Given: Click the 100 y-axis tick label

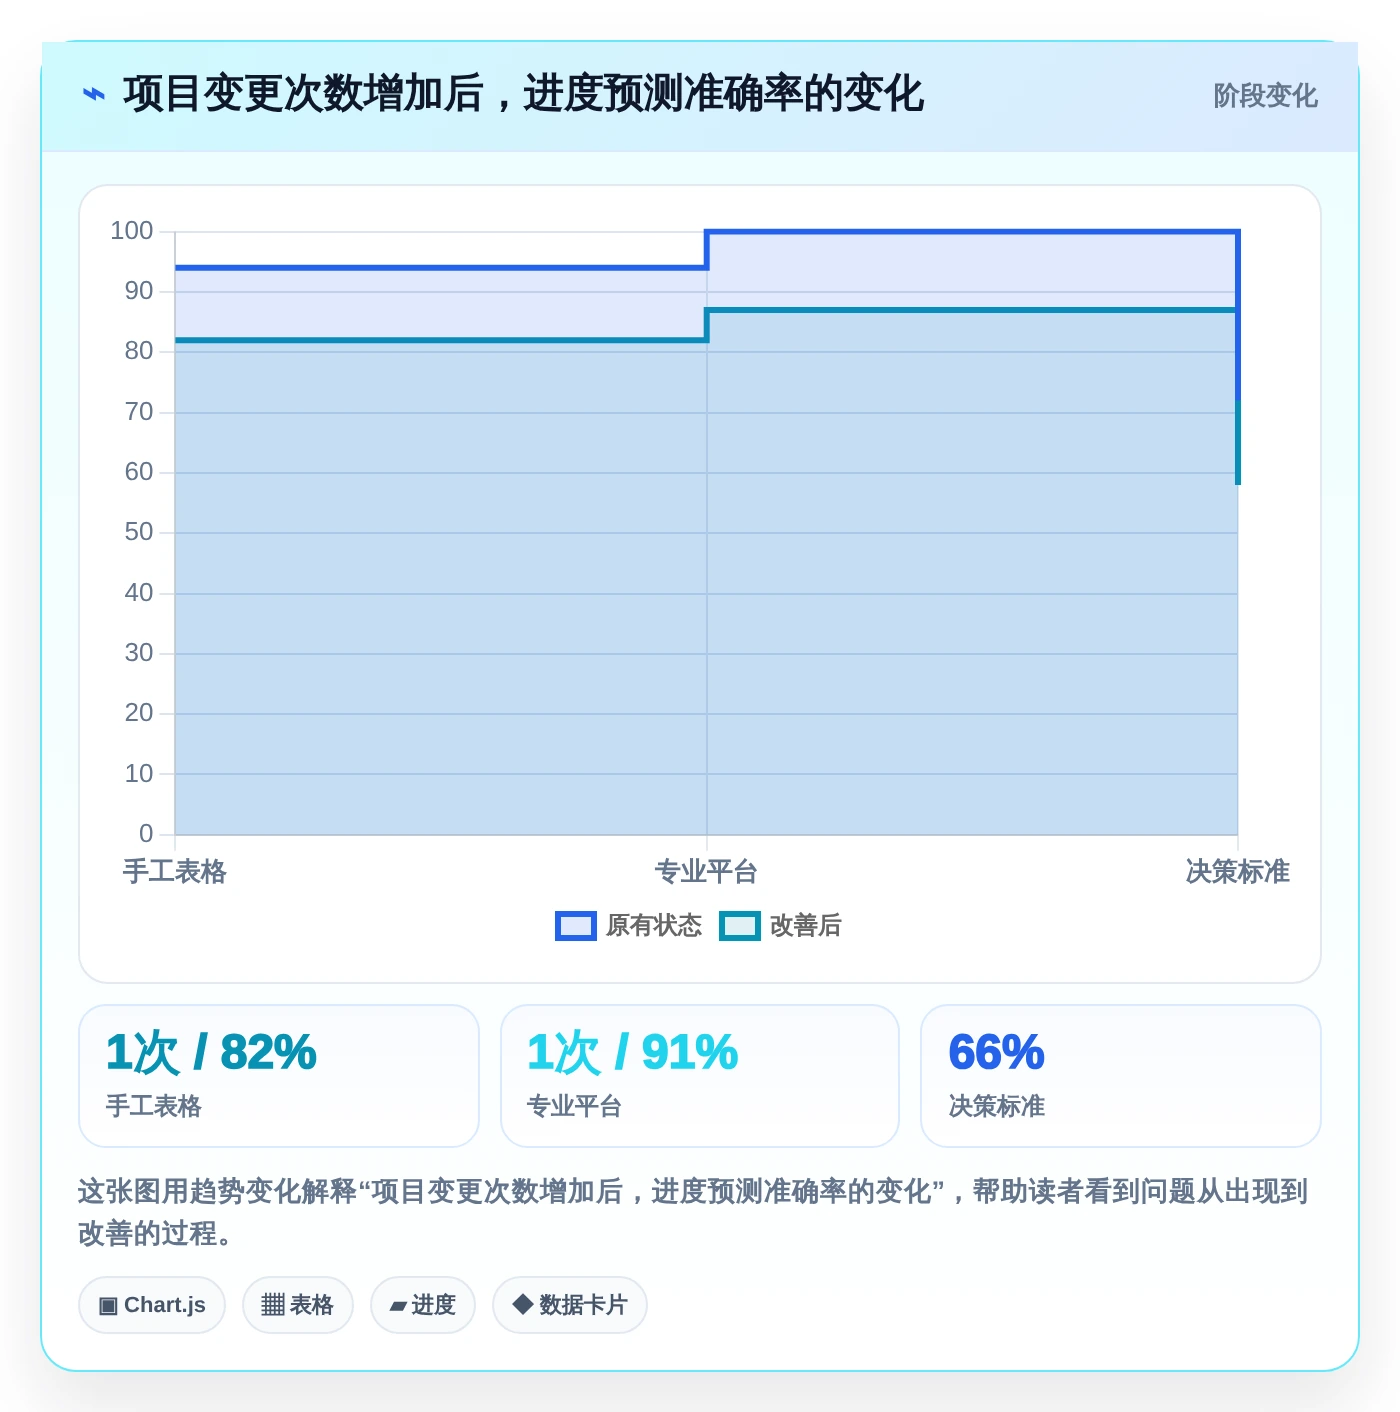Looking at the screenshot, I should click(132, 231).
